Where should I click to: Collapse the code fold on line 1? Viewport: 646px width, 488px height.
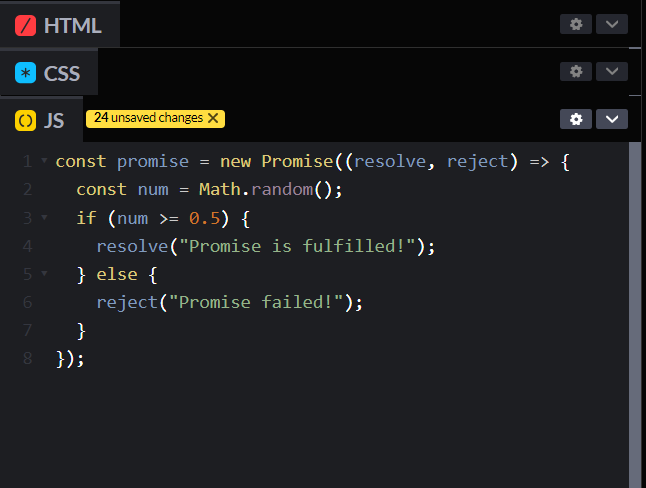click(44, 161)
